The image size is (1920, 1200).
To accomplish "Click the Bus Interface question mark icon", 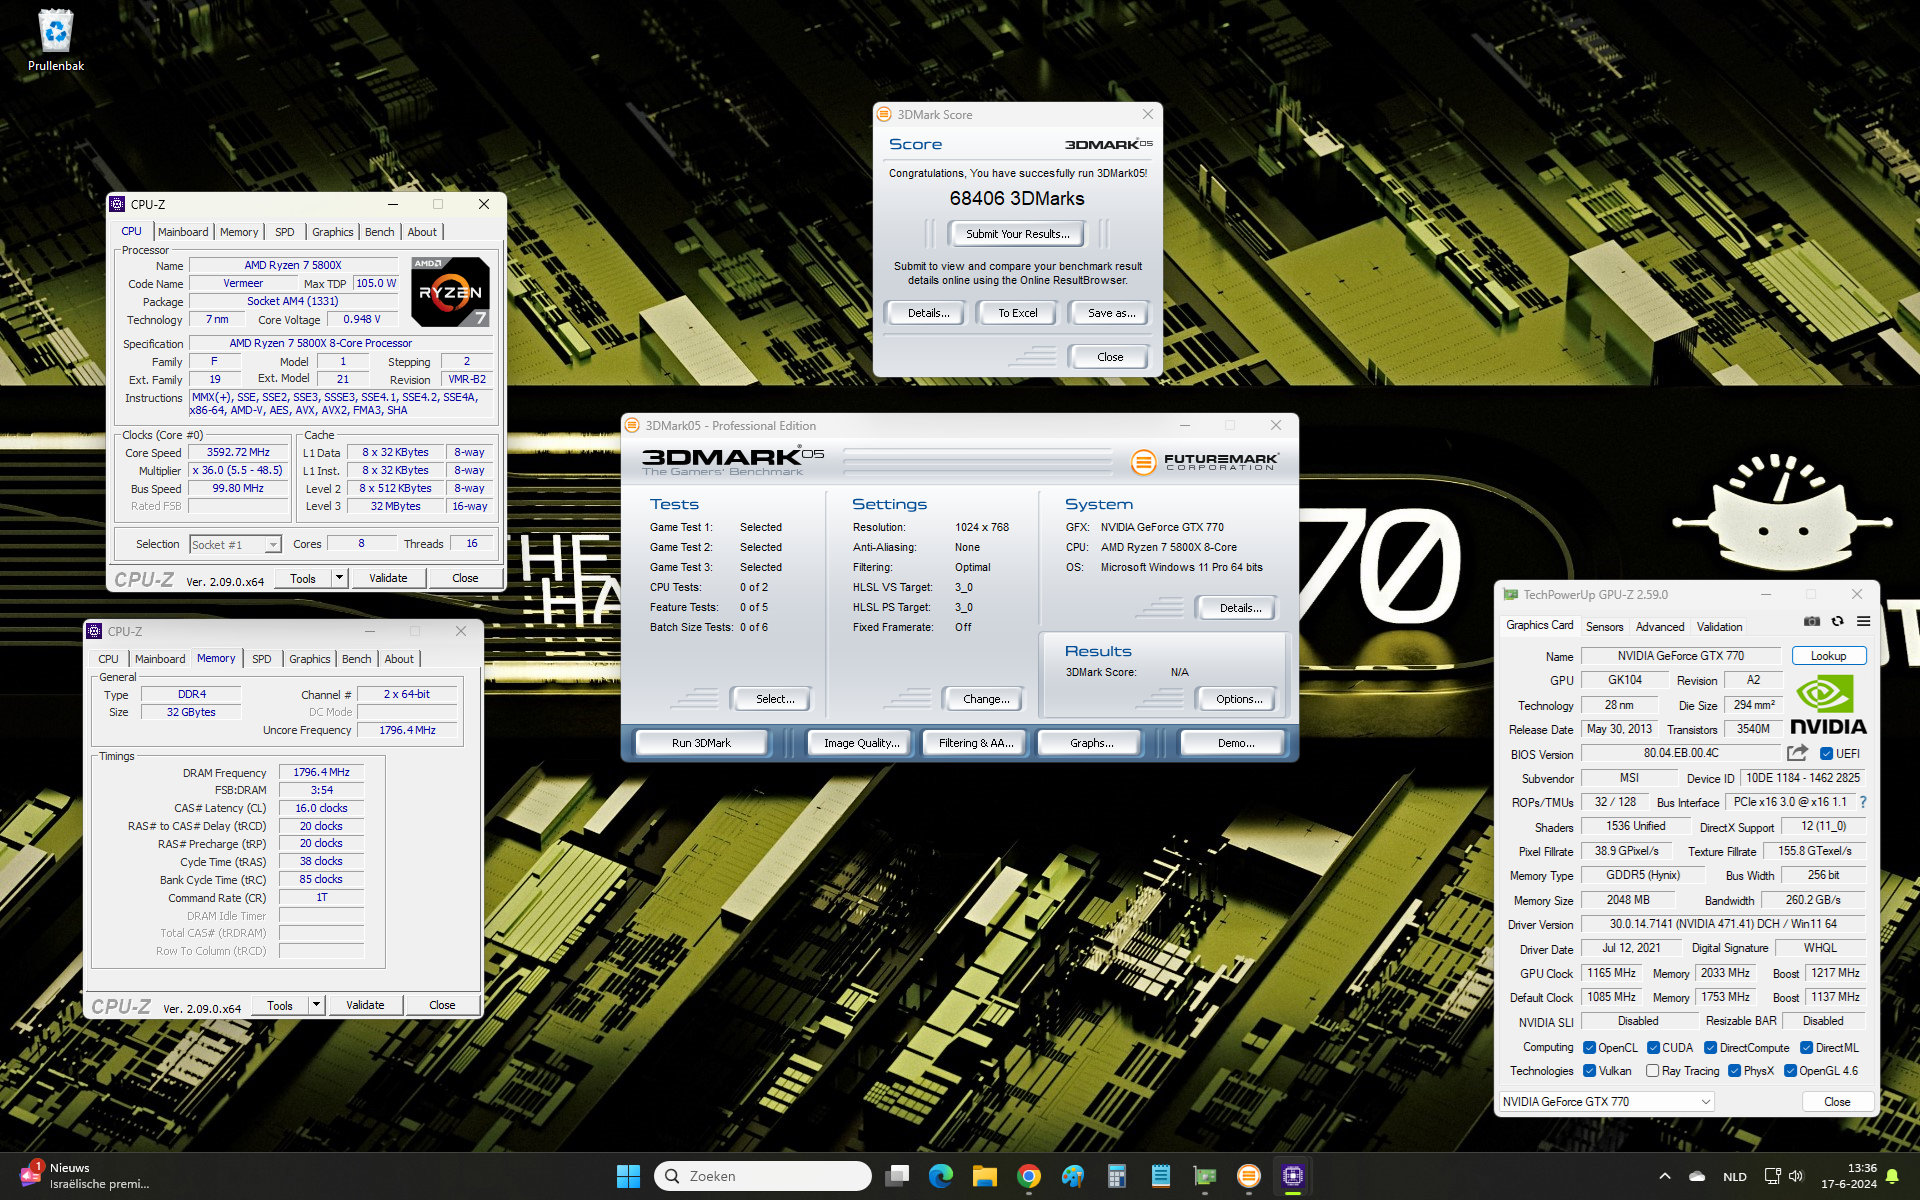I will tap(1863, 802).
